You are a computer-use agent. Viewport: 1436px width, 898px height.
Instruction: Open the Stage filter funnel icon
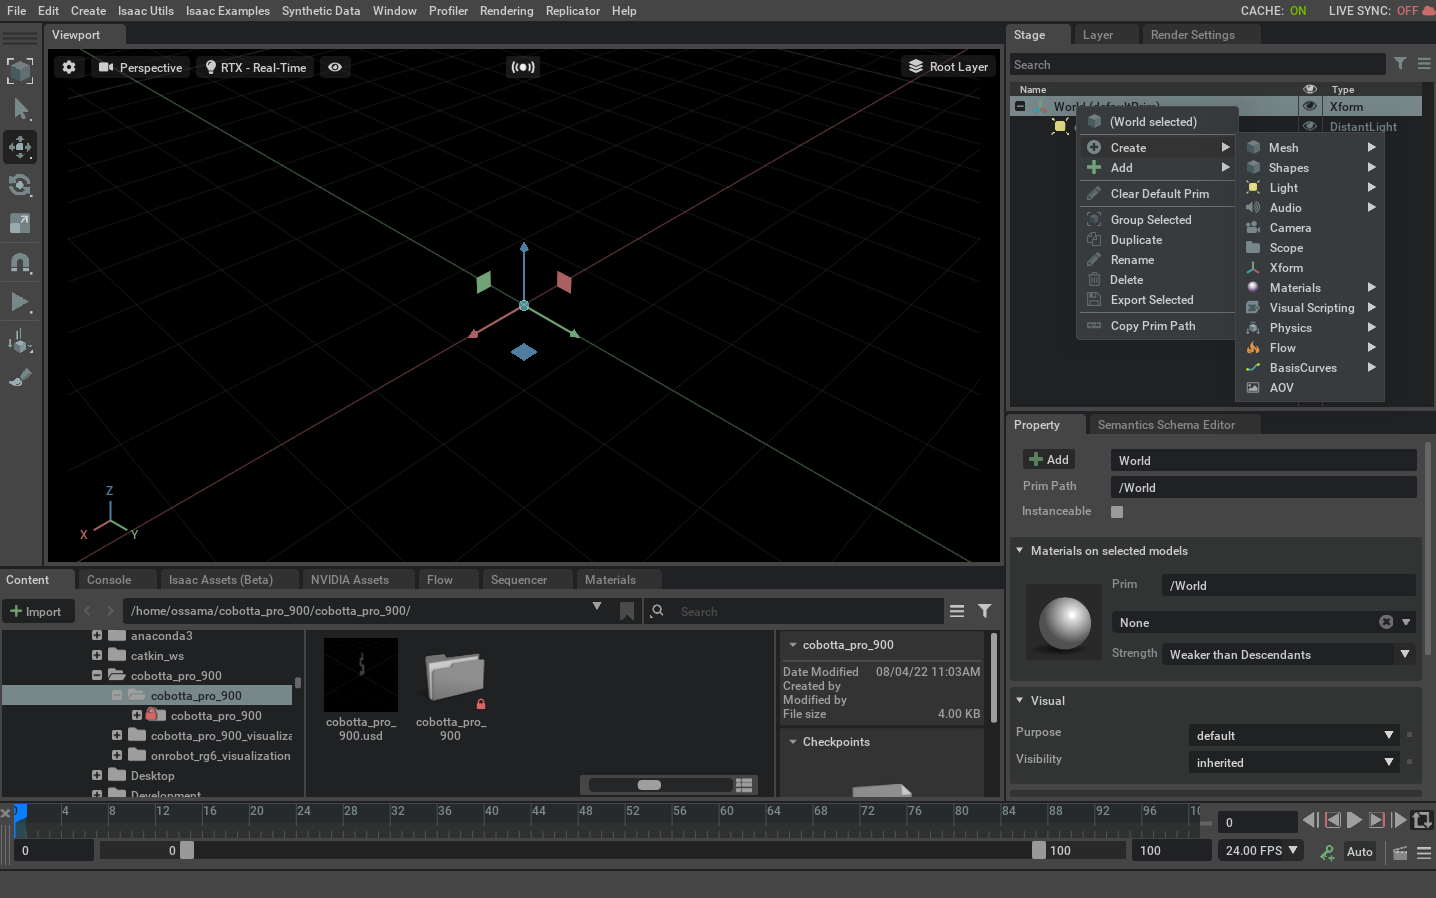click(x=1400, y=63)
